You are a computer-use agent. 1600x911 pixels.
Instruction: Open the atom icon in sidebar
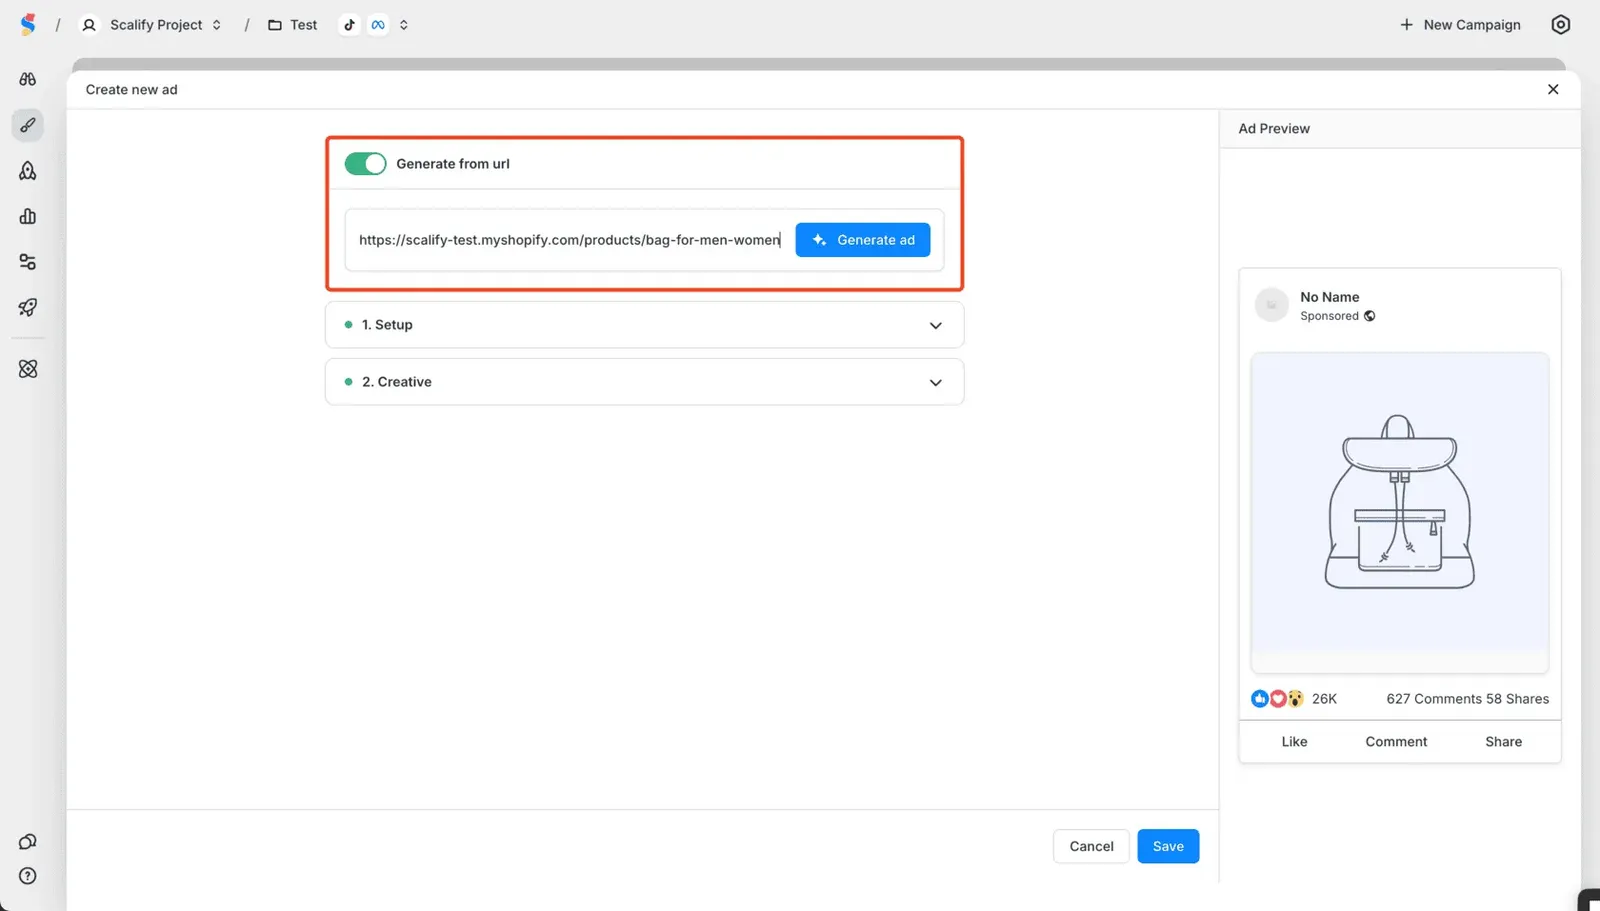coord(28,369)
